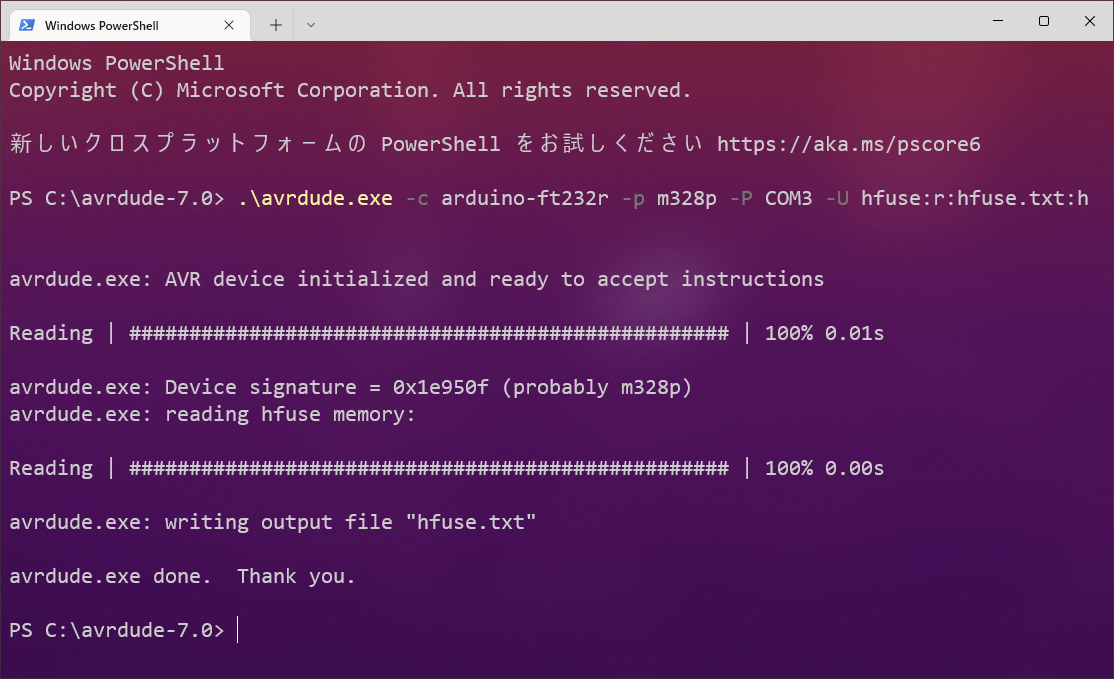Maximize the terminal window
This screenshot has height=679, width=1114.
click(x=1043, y=21)
